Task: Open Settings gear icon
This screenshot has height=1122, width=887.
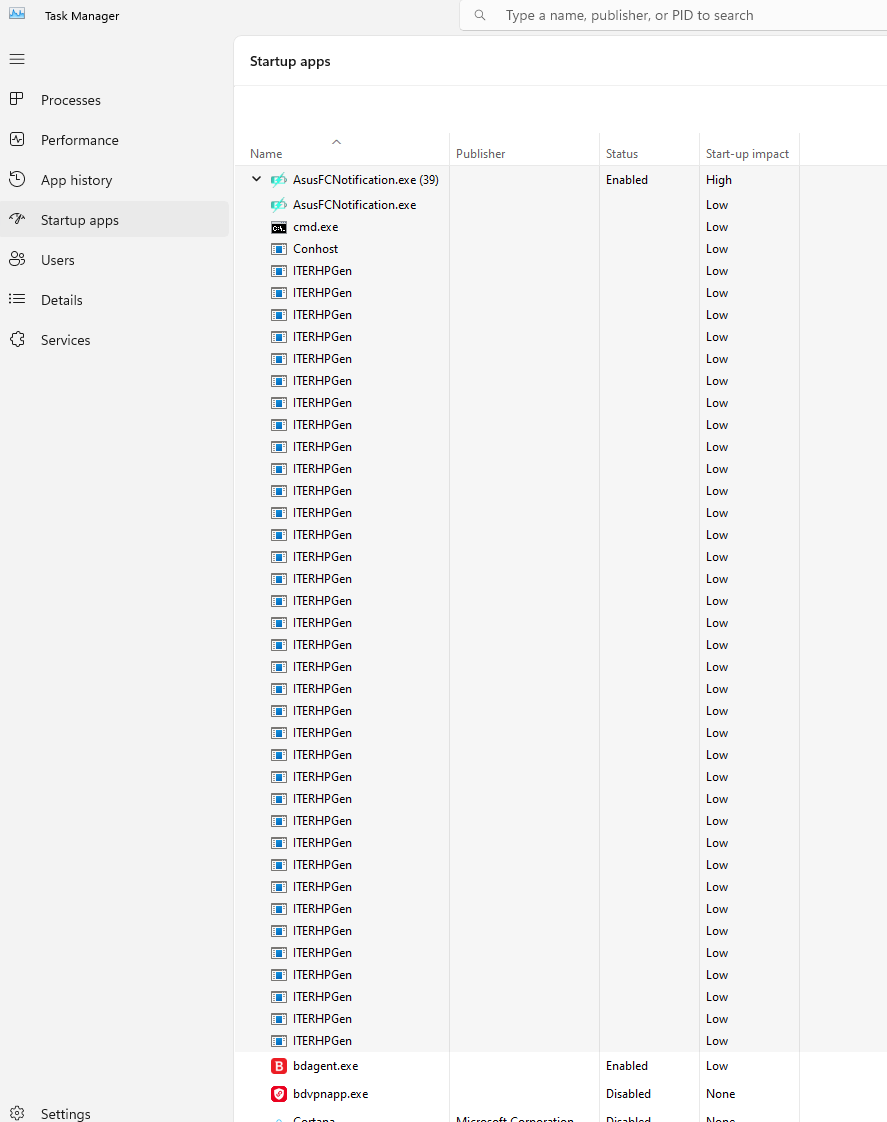Action: click(17, 1113)
